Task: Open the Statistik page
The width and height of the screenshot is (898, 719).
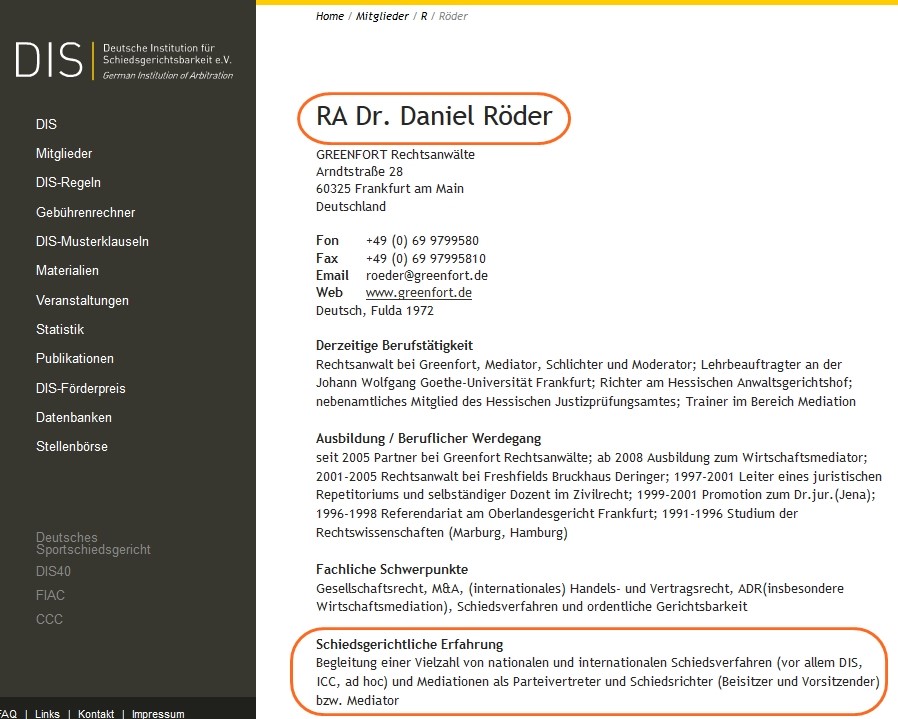Action: (x=60, y=329)
